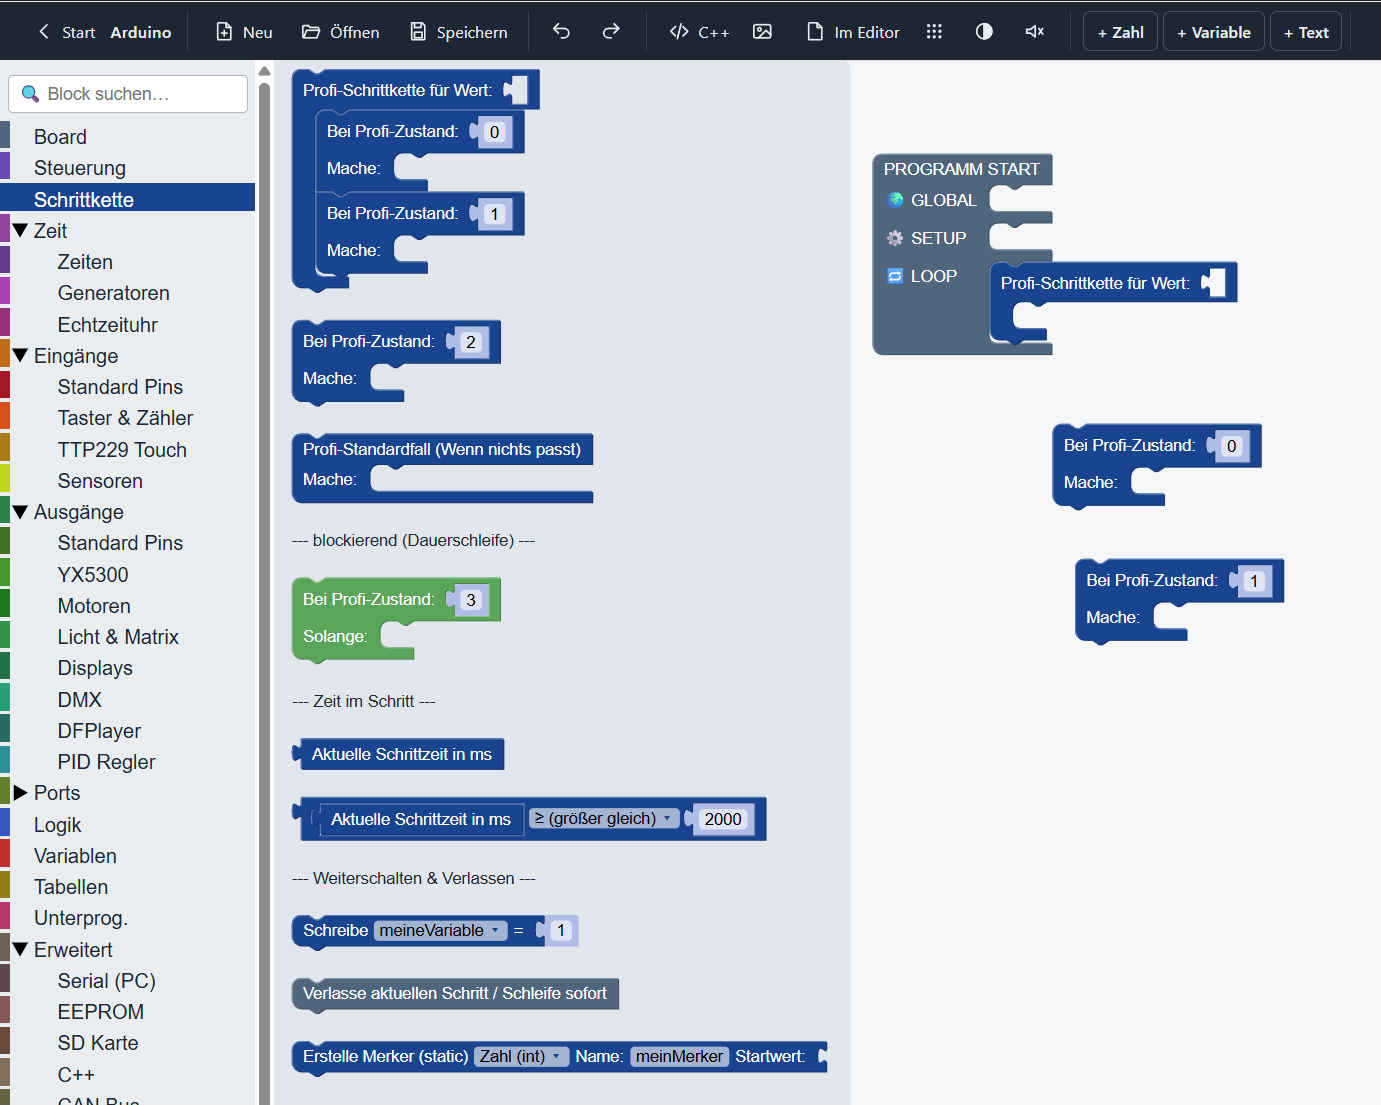Image resolution: width=1381 pixels, height=1105 pixels.
Task: Click Speichern to save project
Action: coord(459,32)
